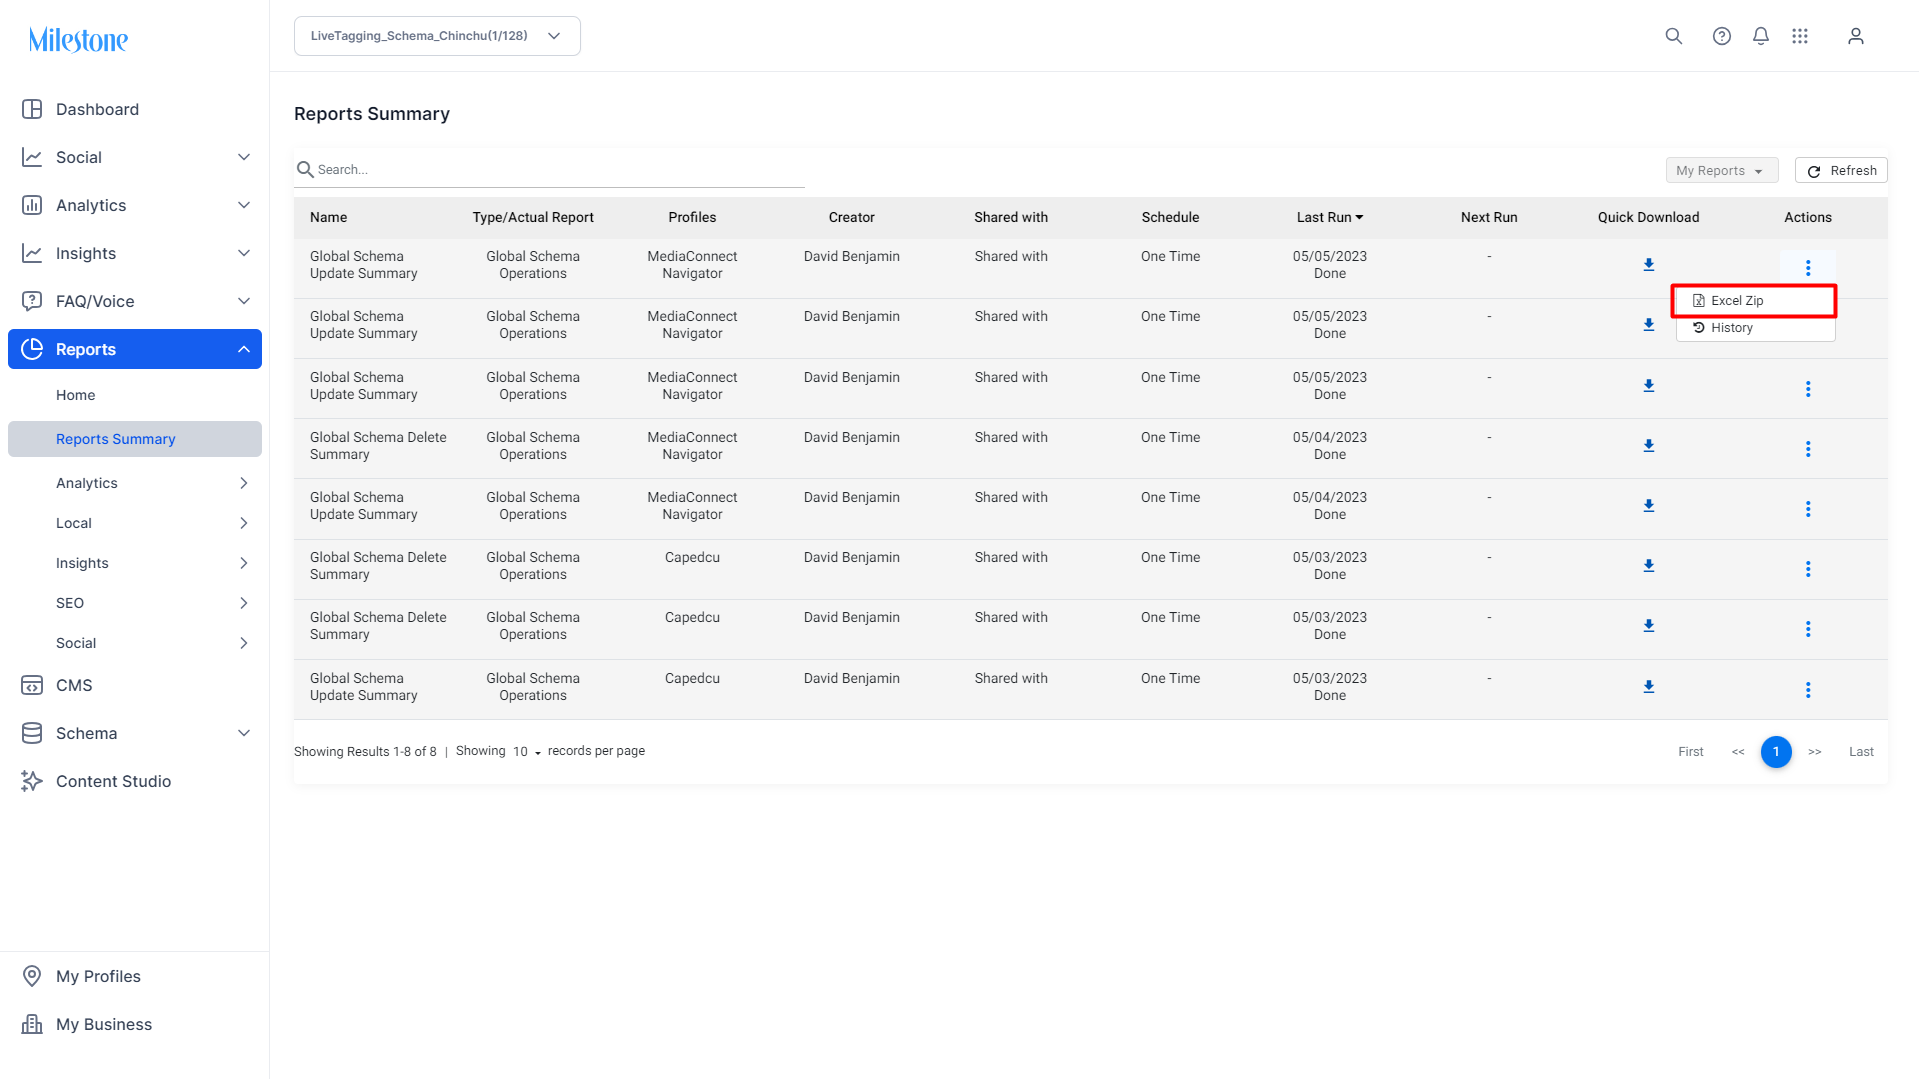Image resolution: width=1919 pixels, height=1079 pixels.
Task: Click the Reports Summary page heading
Action: (372, 114)
